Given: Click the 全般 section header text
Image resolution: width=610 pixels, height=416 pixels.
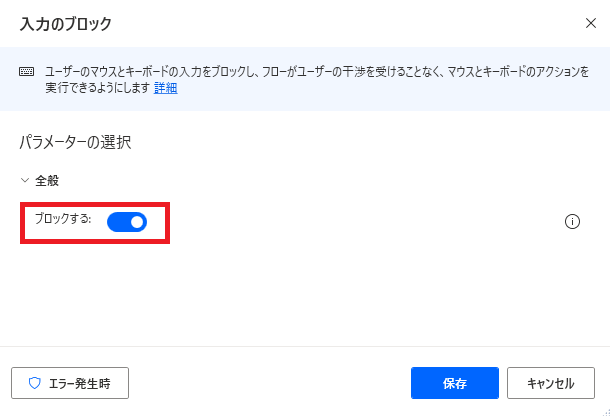Looking at the screenshot, I should pos(47,181).
